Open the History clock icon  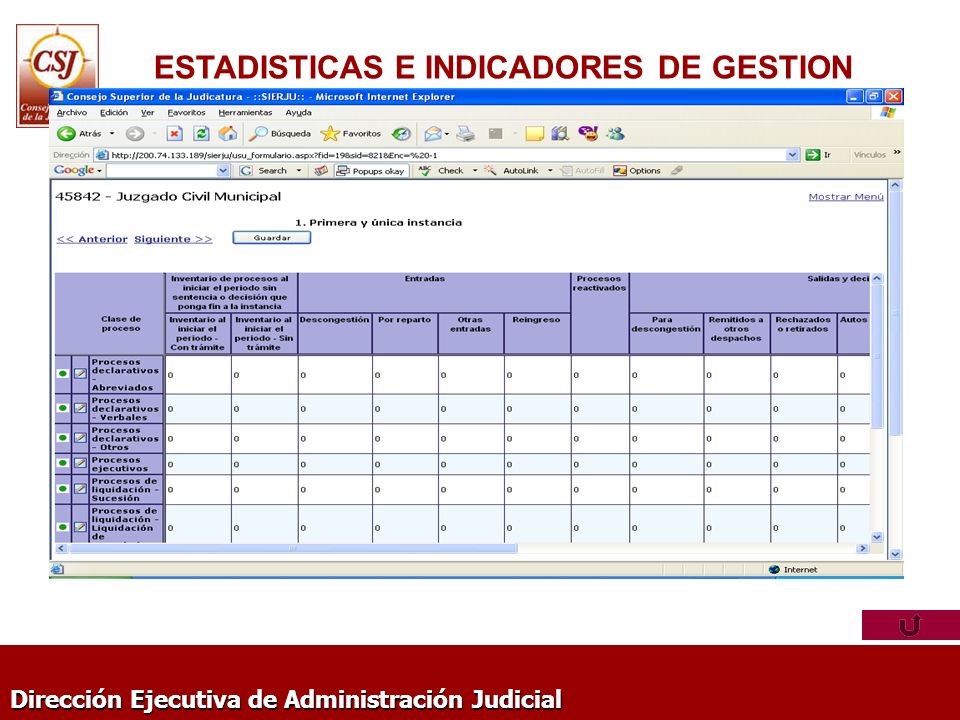pyautogui.click(x=401, y=133)
